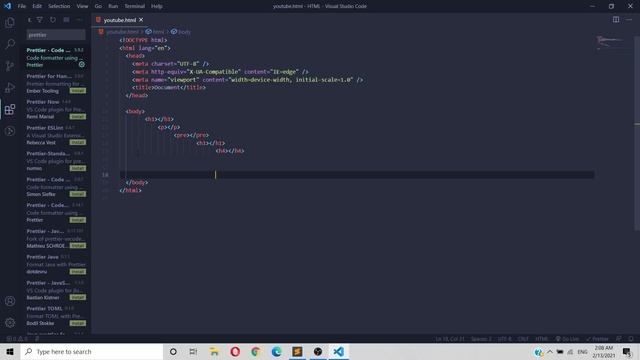The image size is (640, 360).
Task: Launch Chrome from taskbar
Action: point(256,351)
